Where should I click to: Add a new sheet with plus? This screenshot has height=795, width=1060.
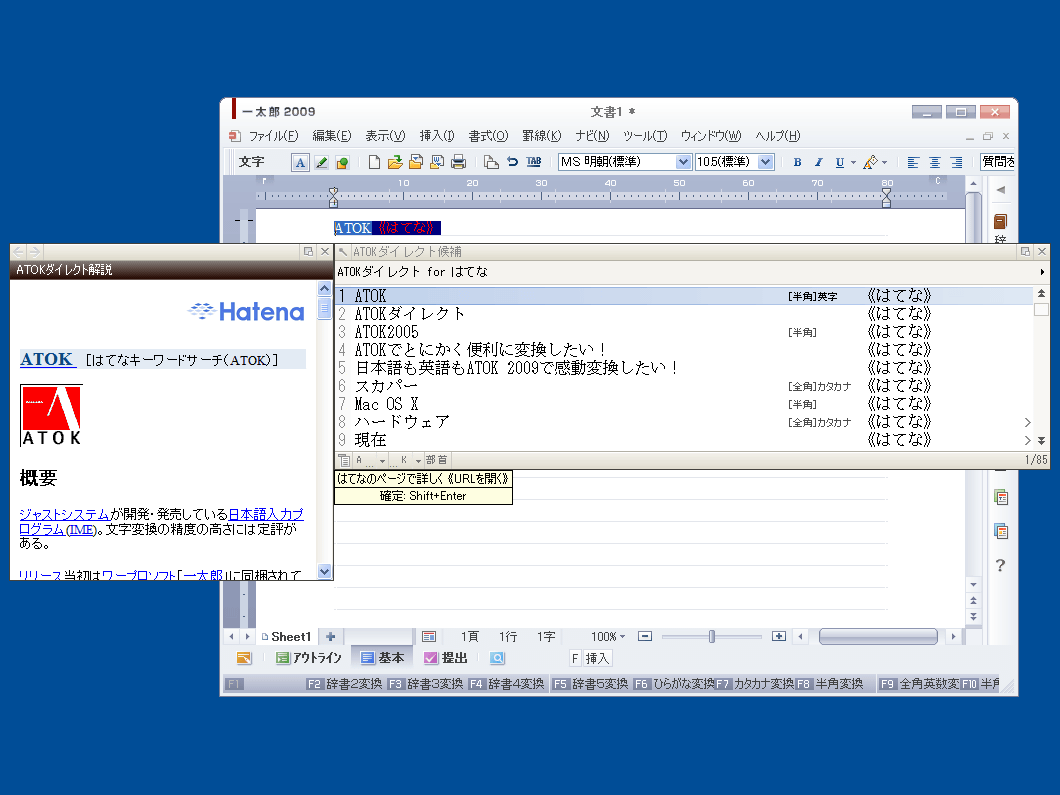coord(331,637)
